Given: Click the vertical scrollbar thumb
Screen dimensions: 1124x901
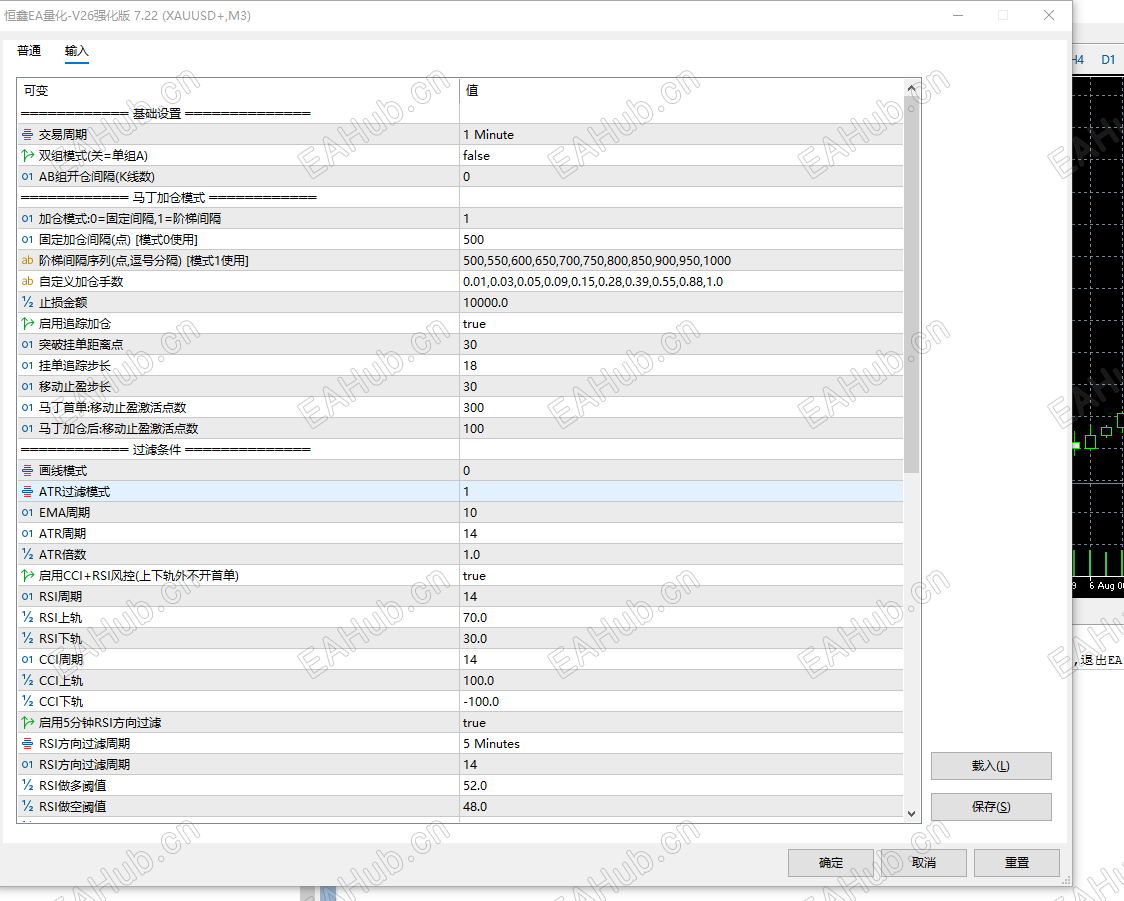Looking at the screenshot, I should pyautogui.click(x=911, y=285).
